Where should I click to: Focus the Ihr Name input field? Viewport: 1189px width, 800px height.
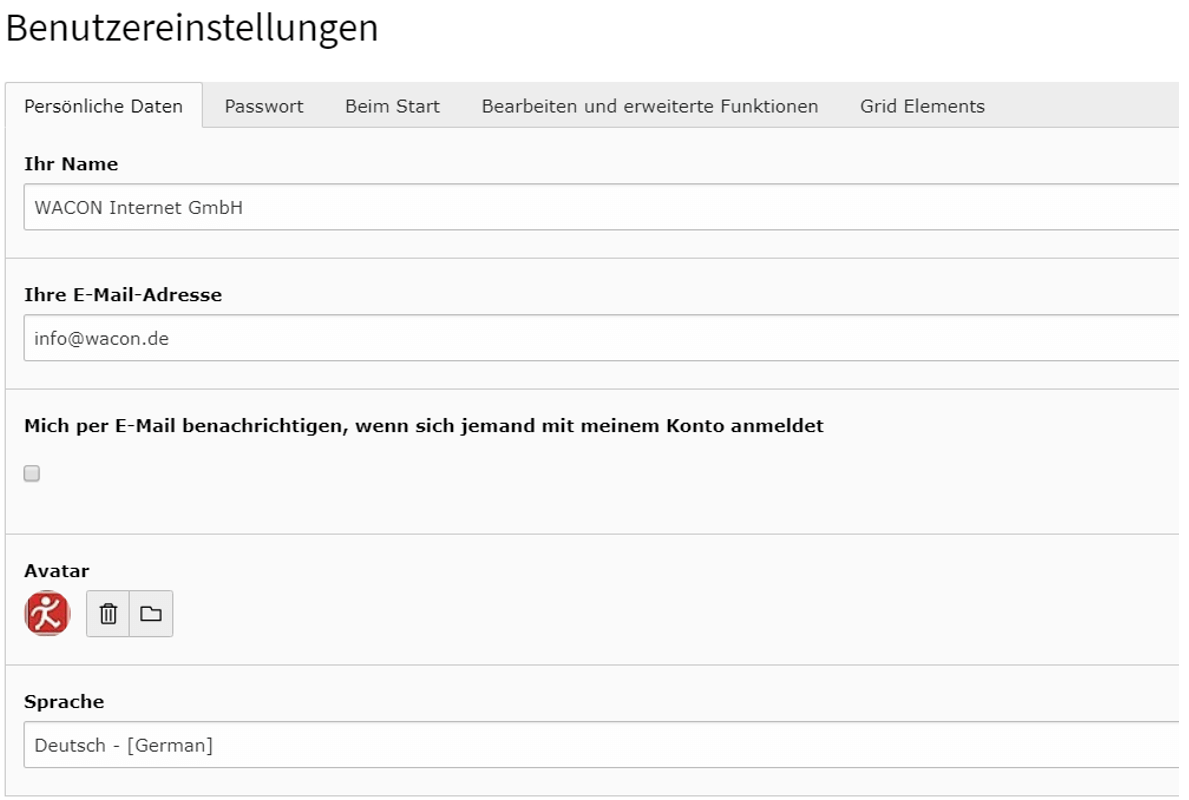[x=600, y=207]
